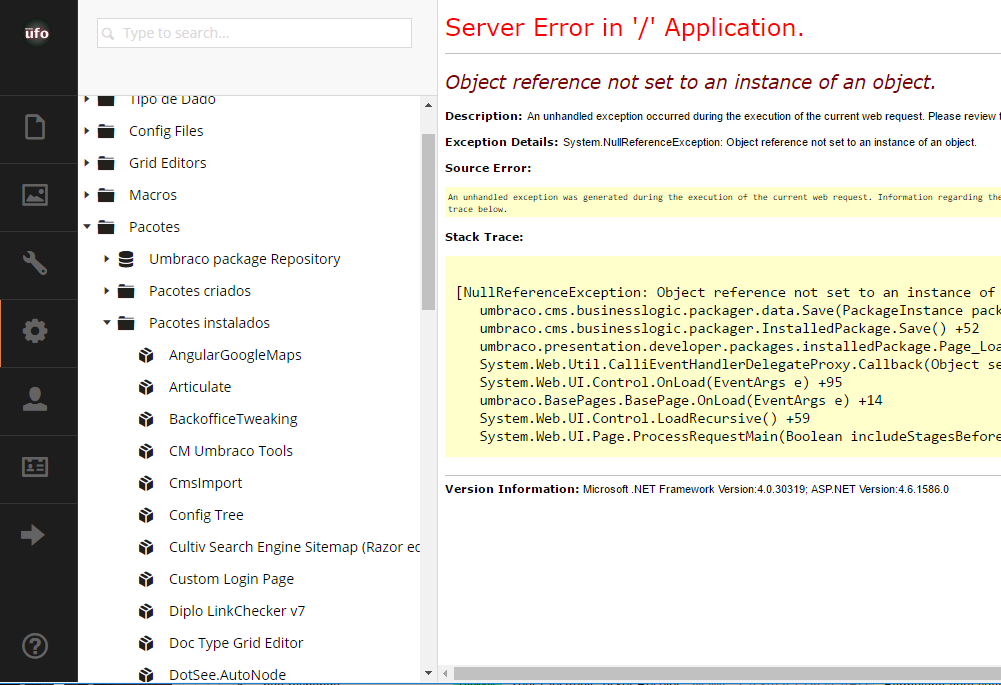This screenshot has width=1001, height=685.
Task: Click the Config Tree package box icon
Action: [x=146, y=515]
